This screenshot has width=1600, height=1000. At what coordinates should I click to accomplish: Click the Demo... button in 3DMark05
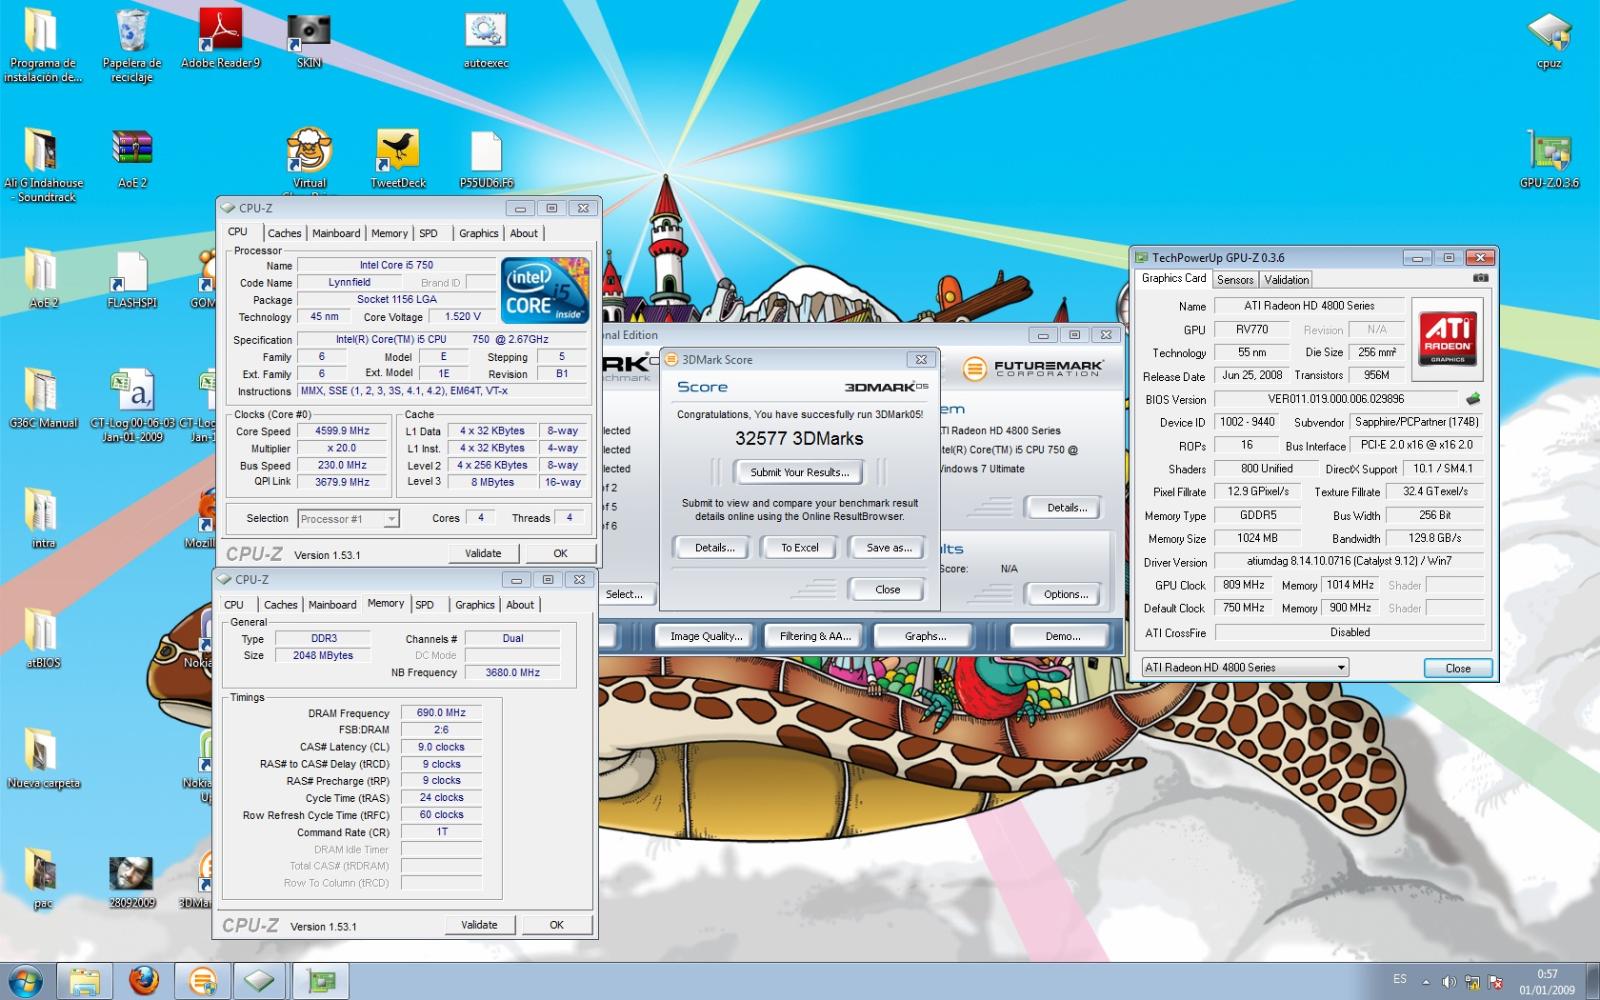pos(1062,636)
